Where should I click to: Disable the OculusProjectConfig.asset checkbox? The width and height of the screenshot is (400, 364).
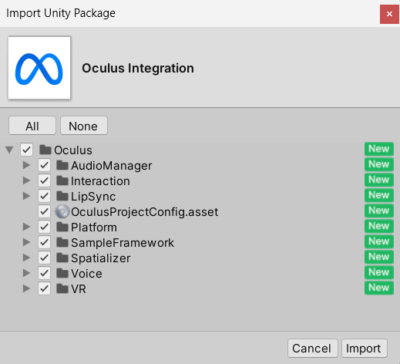tap(44, 212)
